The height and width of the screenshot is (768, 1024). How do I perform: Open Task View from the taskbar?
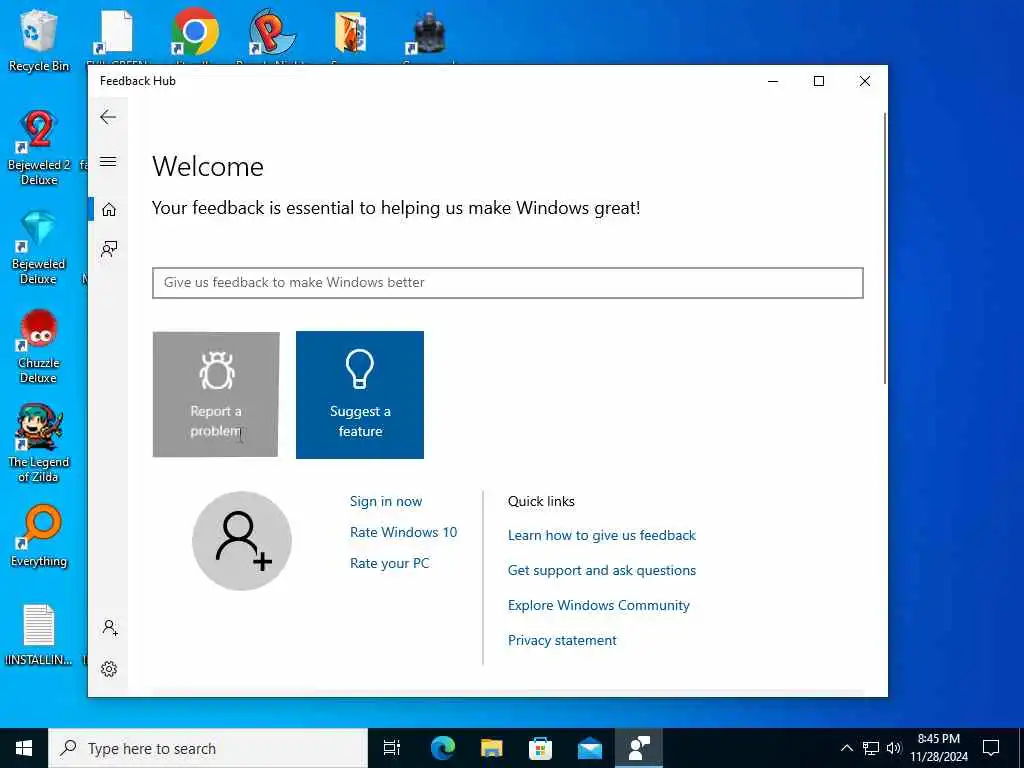(x=392, y=748)
